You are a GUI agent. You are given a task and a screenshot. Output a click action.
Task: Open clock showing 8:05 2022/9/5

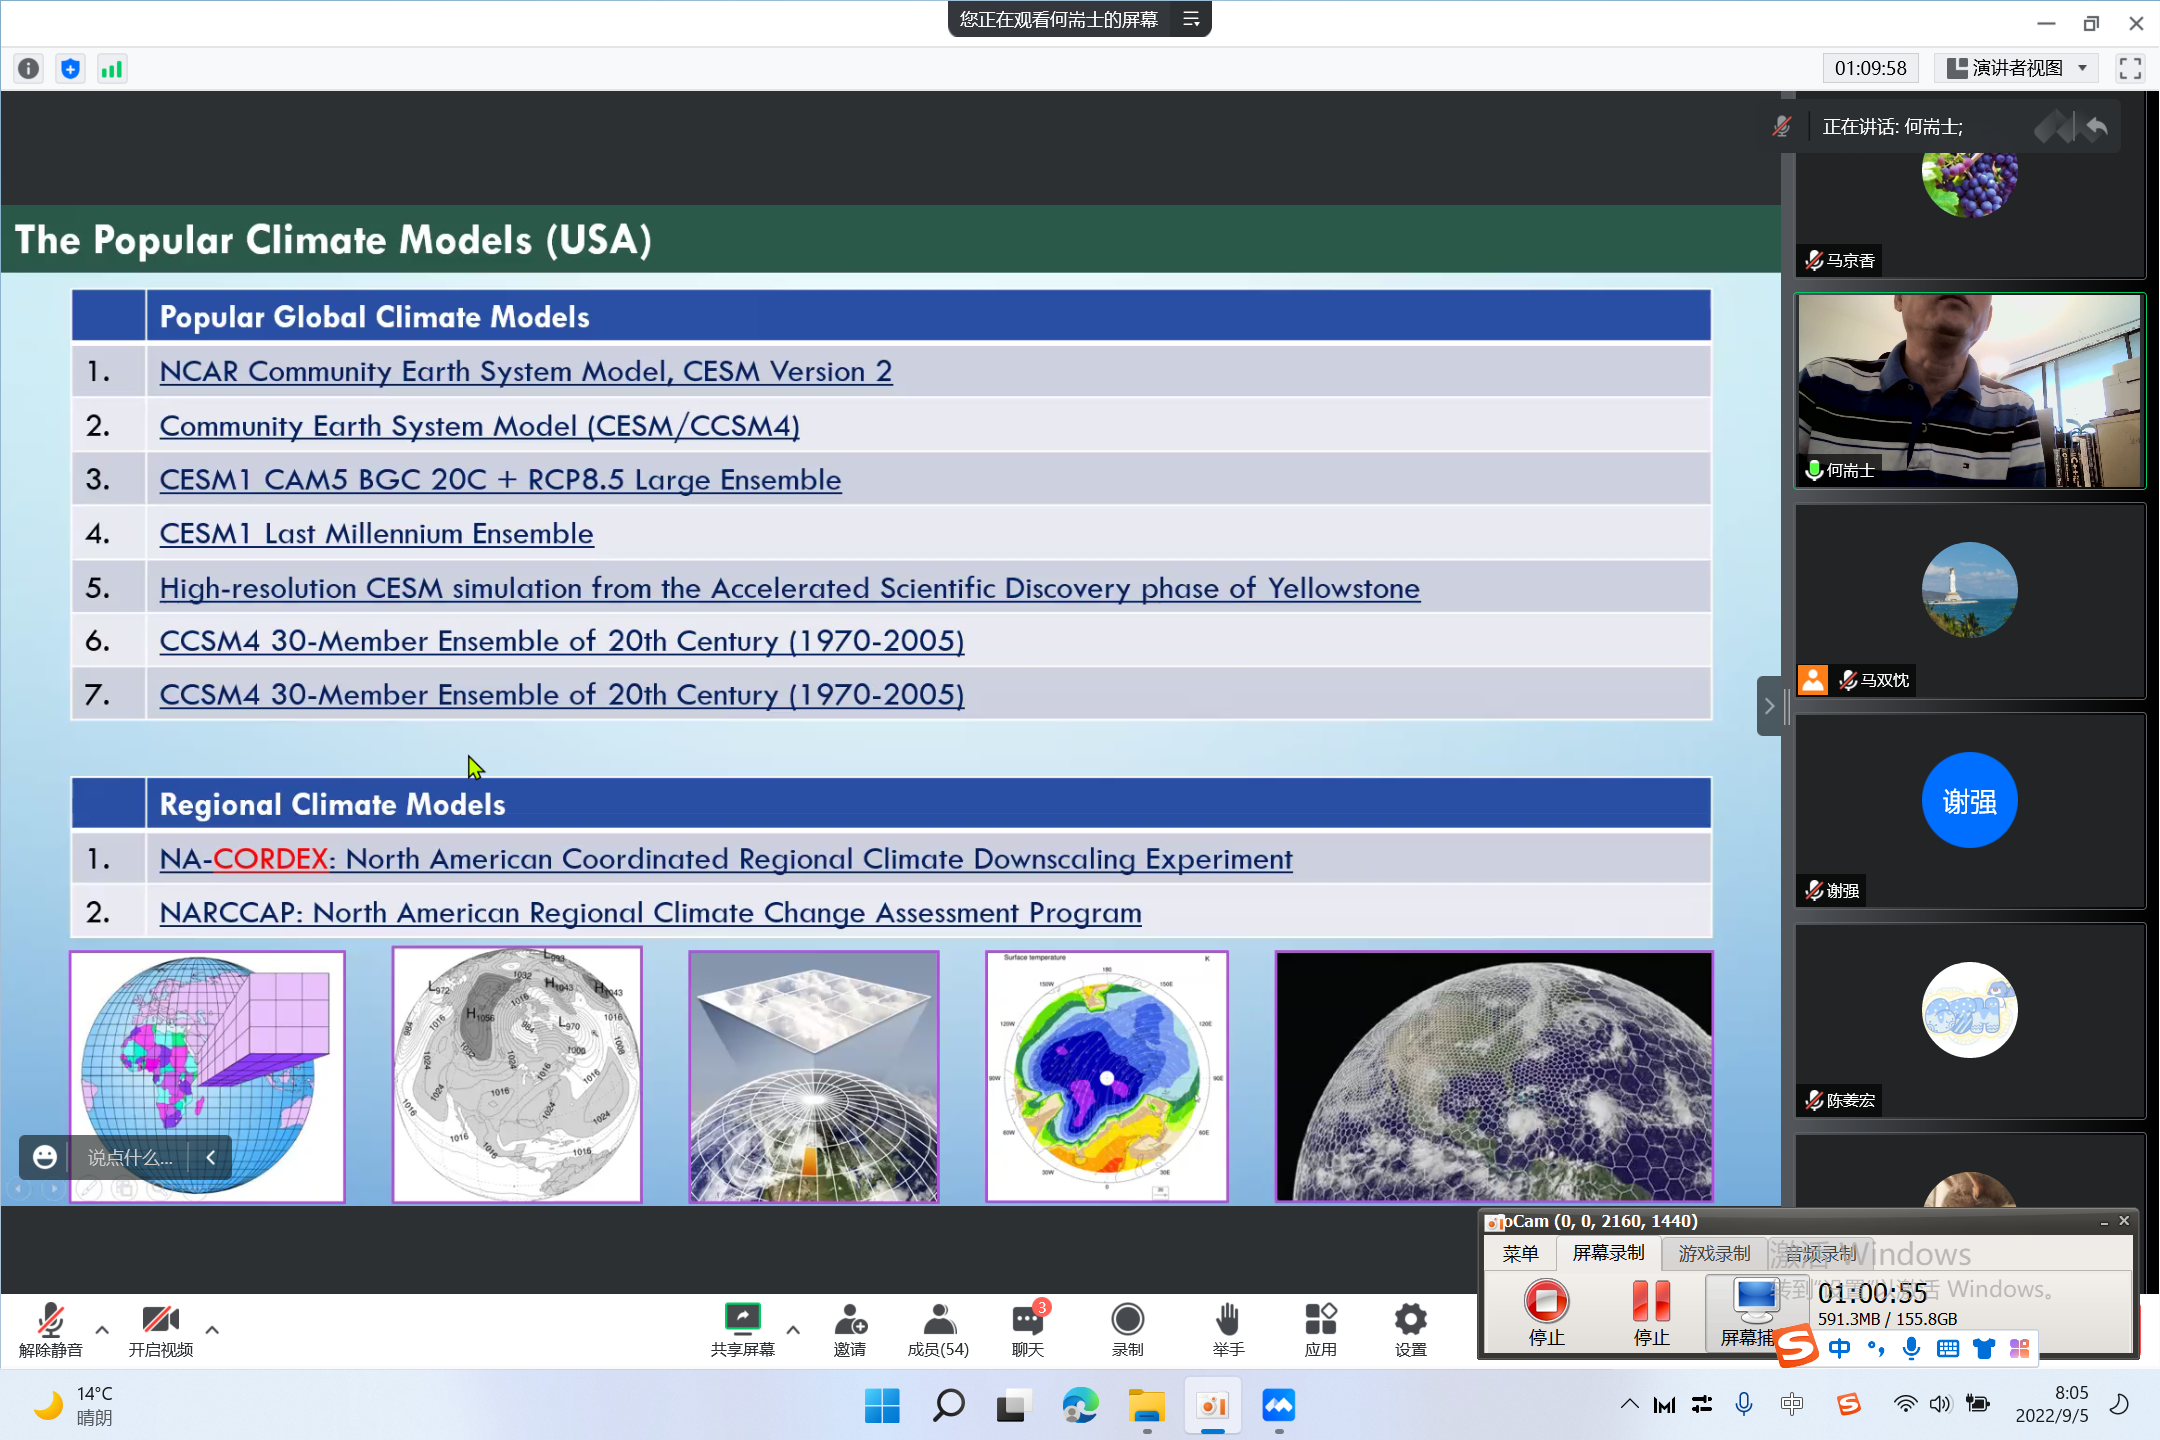(x=2052, y=1404)
